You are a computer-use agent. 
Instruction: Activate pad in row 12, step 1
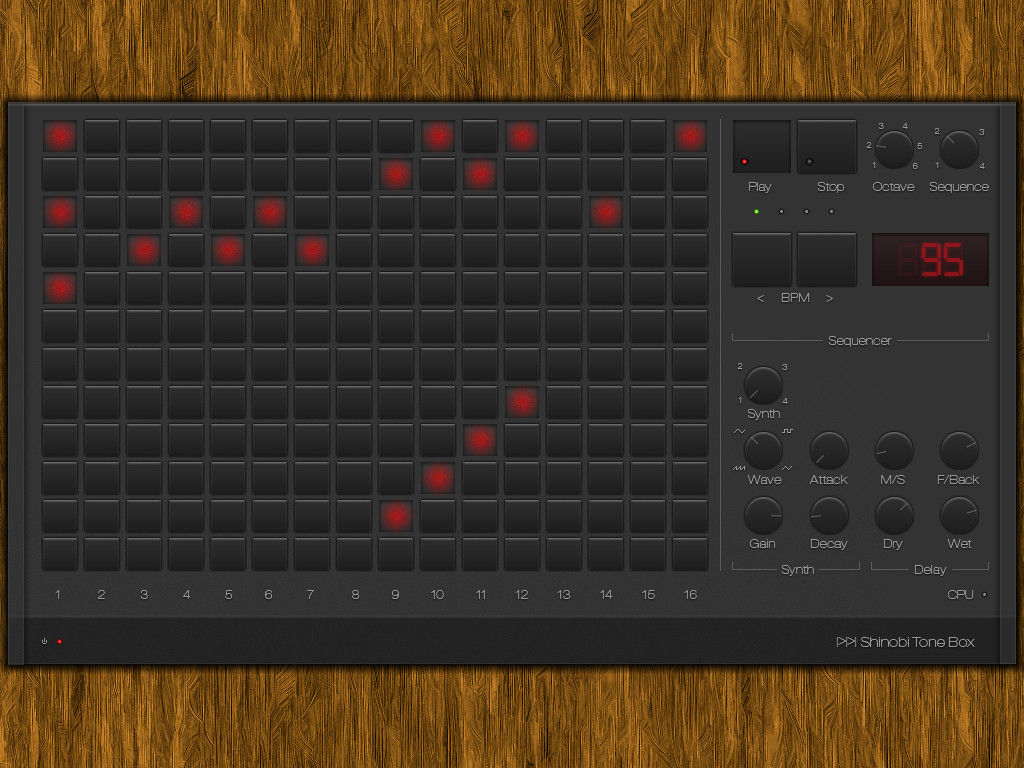tap(60, 554)
